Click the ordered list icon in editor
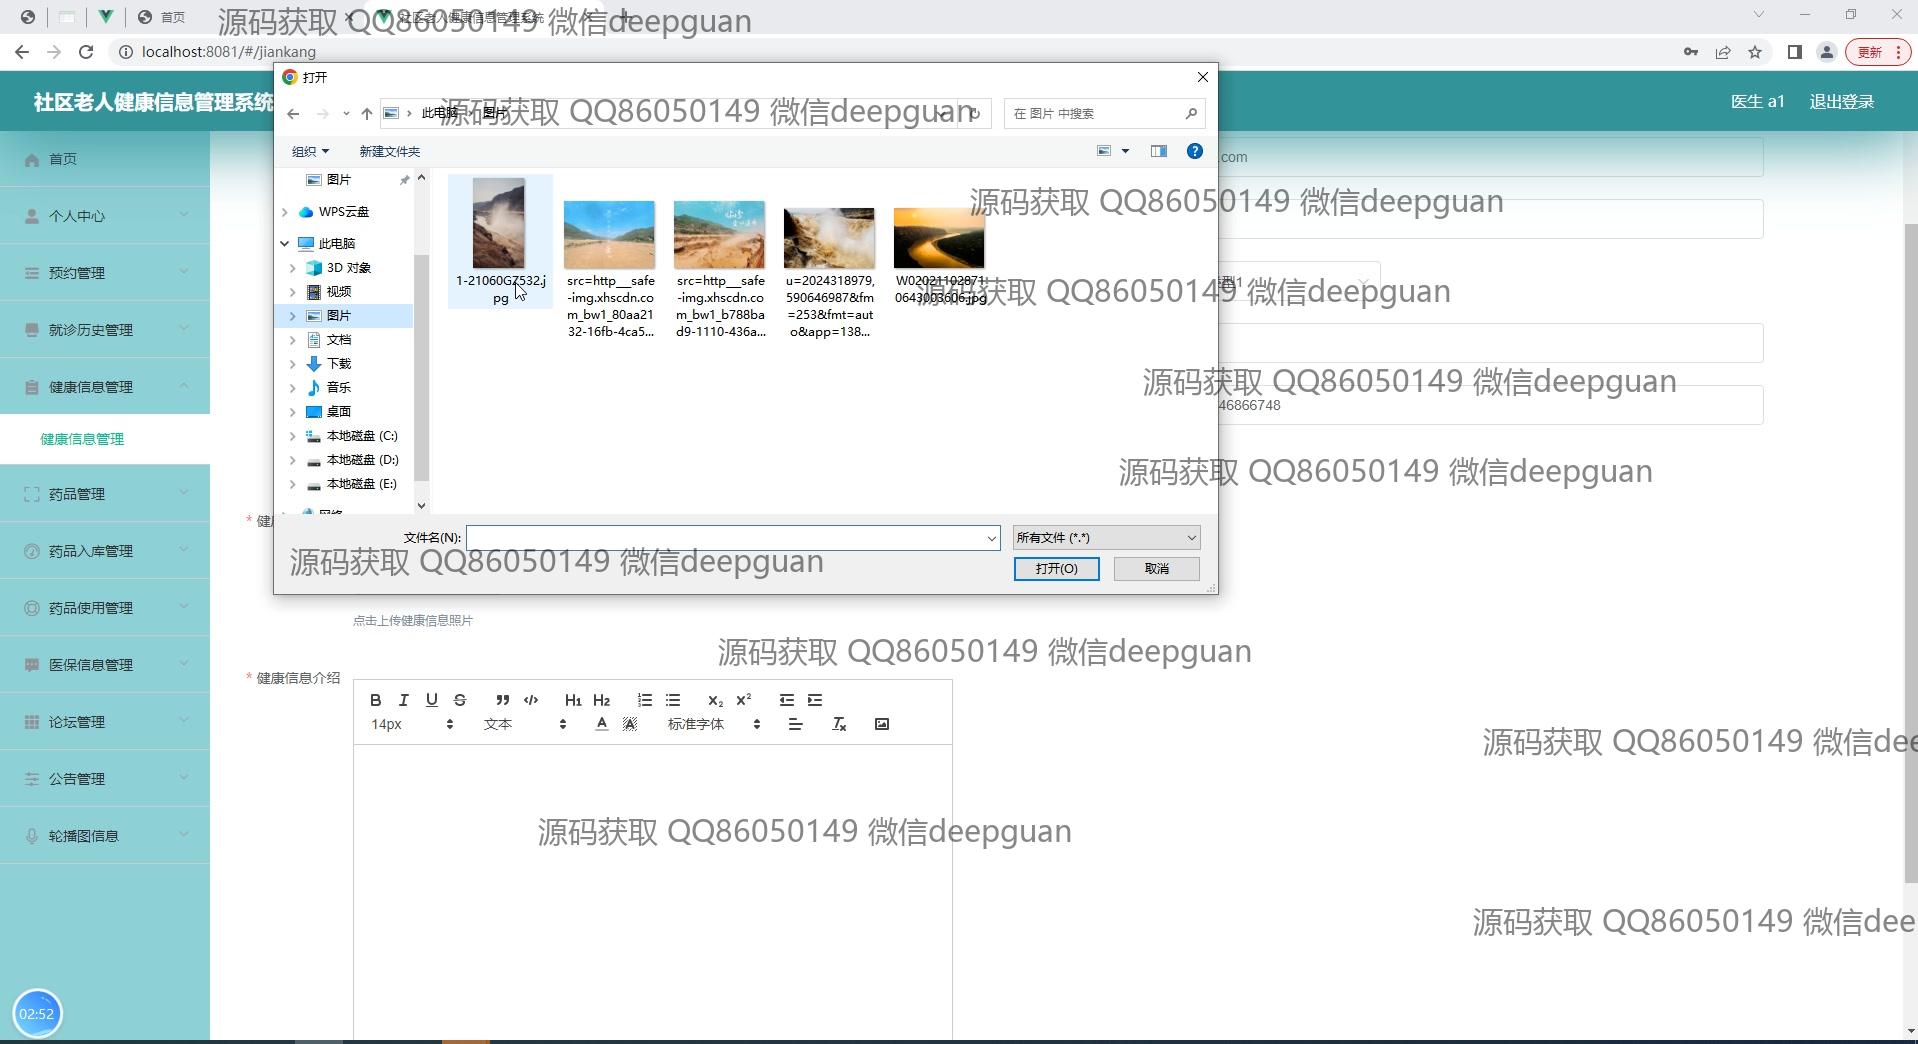 pos(645,700)
